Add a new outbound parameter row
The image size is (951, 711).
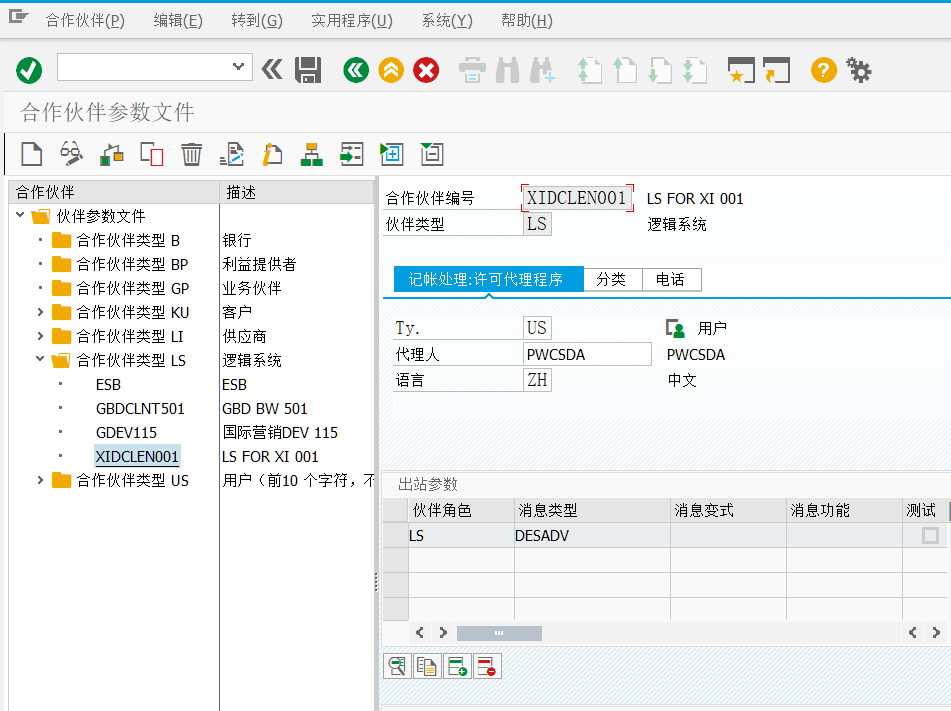click(456, 665)
